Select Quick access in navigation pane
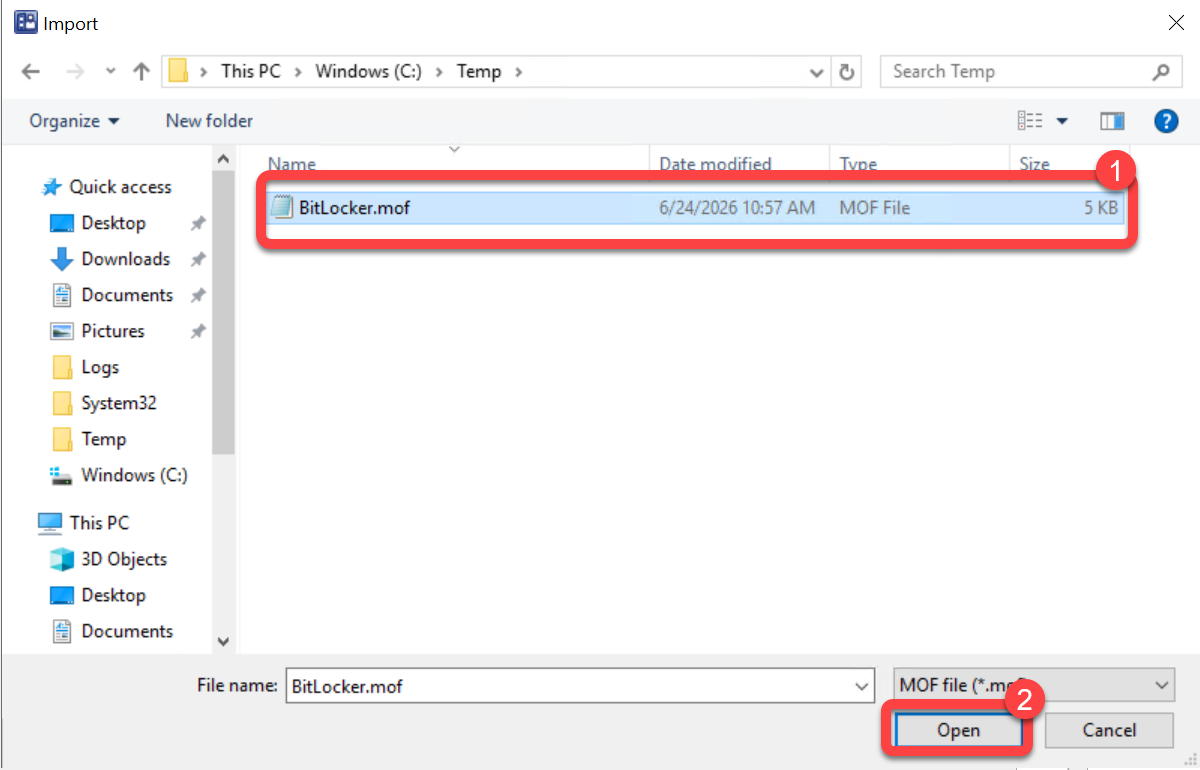Image resolution: width=1200 pixels, height=770 pixels. (x=120, y=187)
